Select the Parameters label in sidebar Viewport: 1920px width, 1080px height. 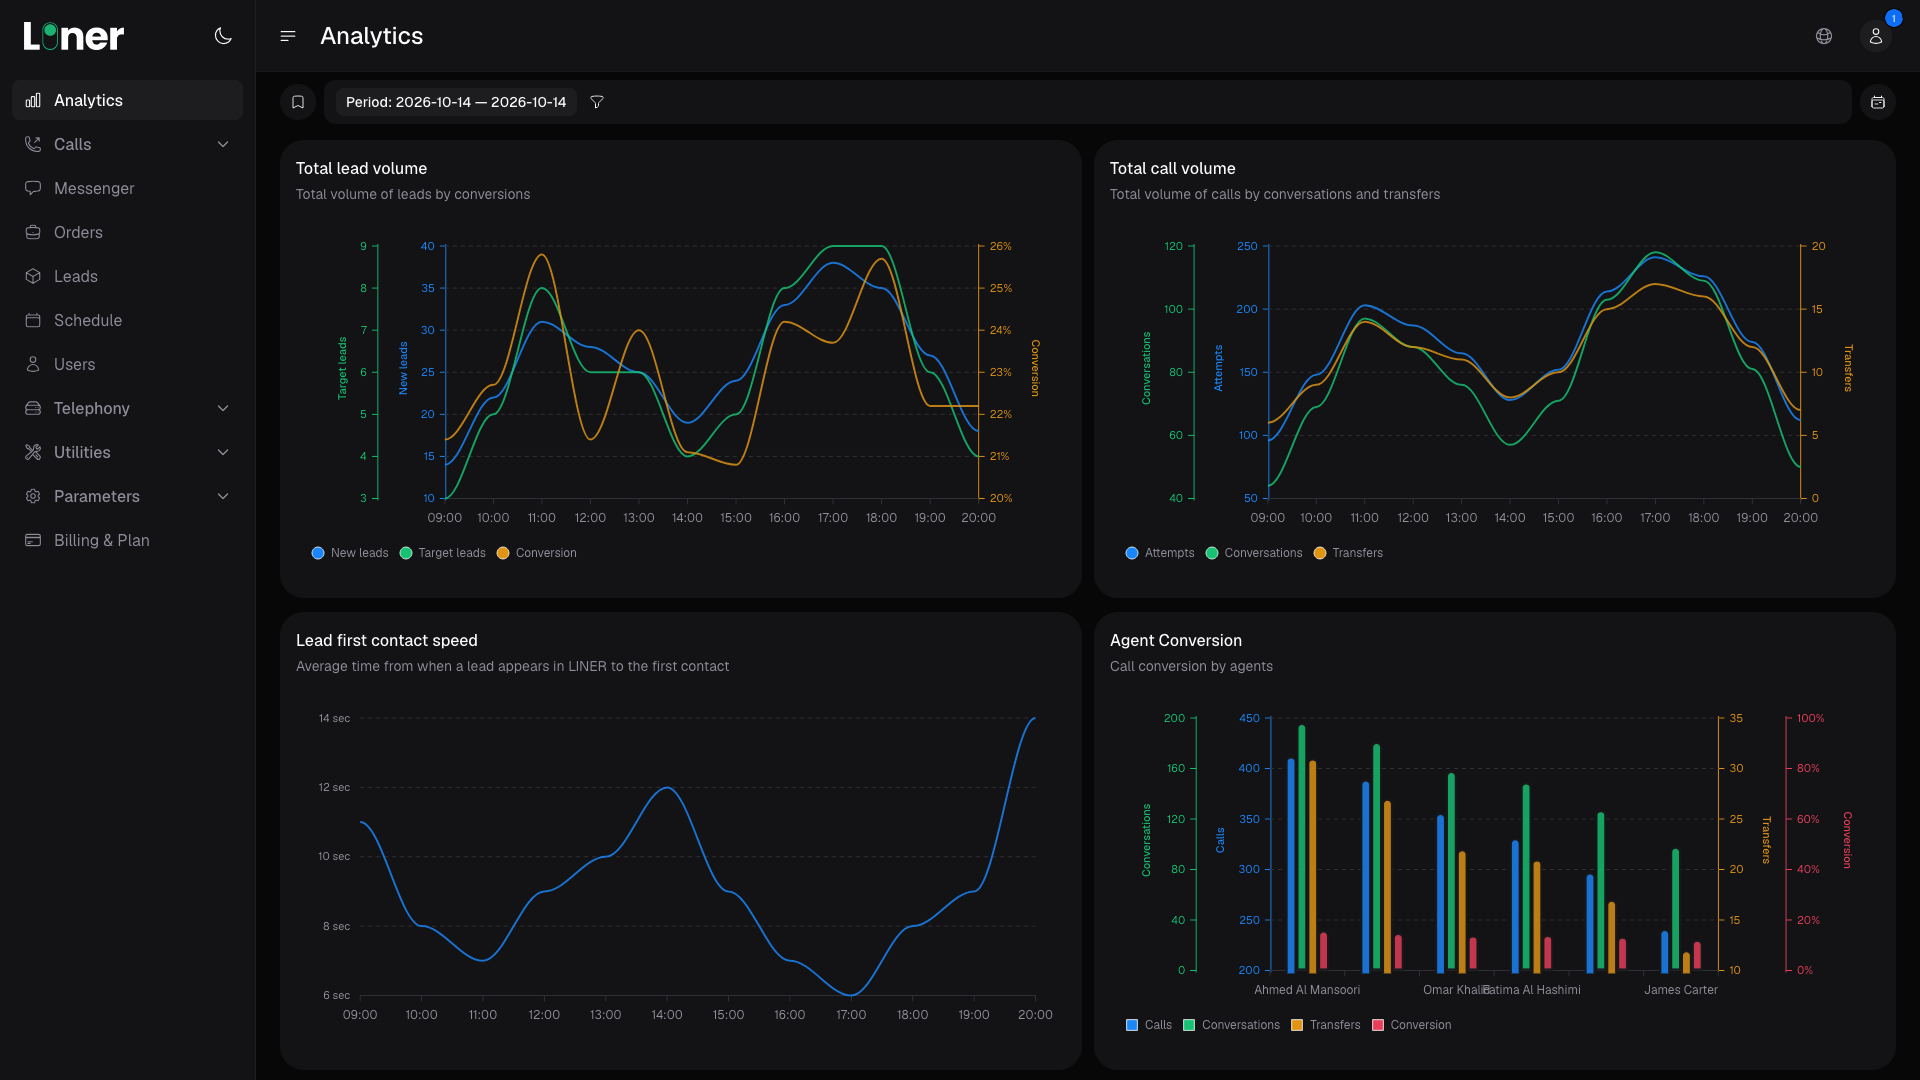pyautogui.click(x=97, y=496)
